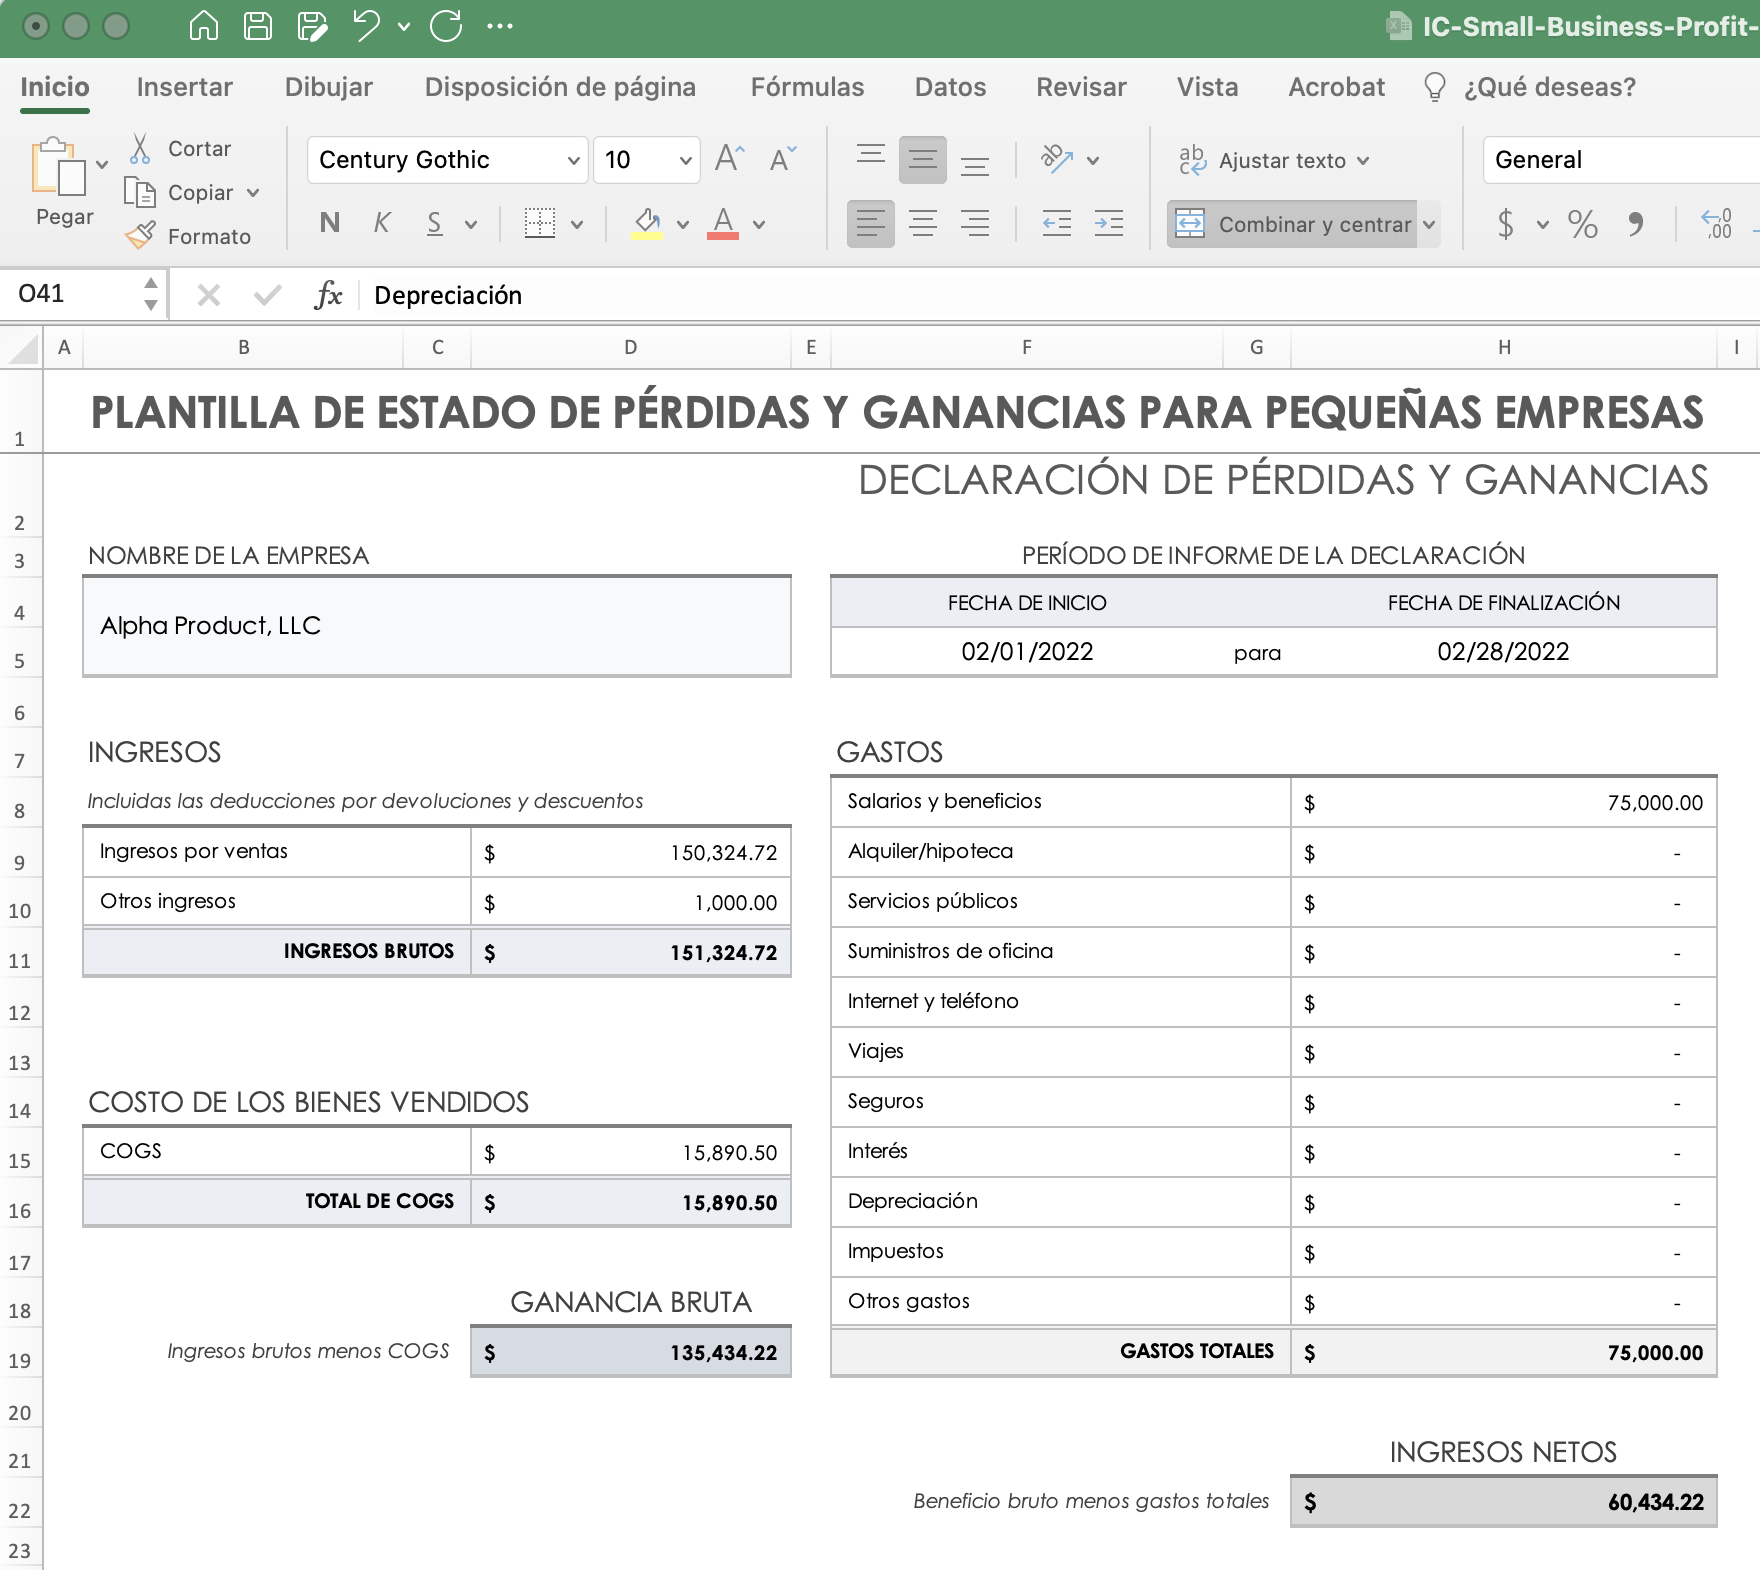Switch to the Inicio tab
This screenshot has height=1570, width=1760.
coord(55,87)
